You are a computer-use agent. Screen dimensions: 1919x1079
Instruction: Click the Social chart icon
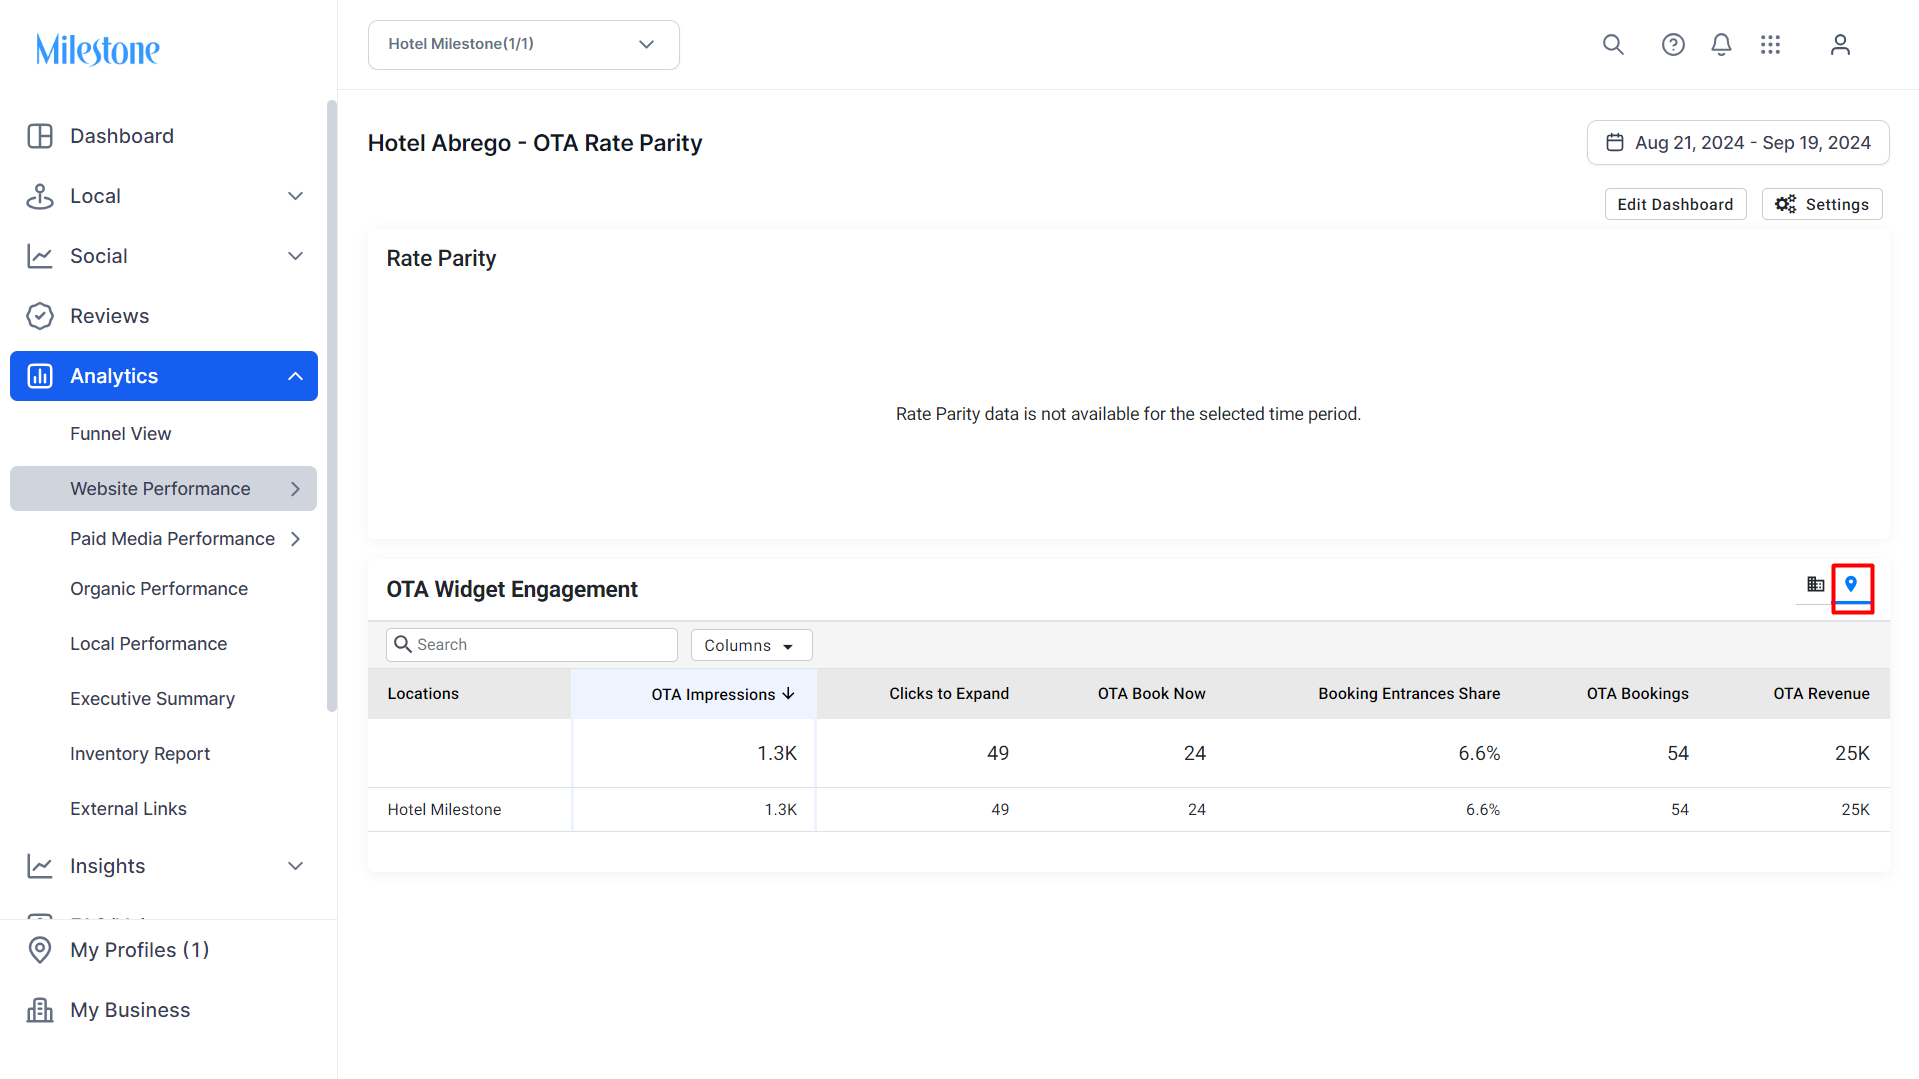pyautogui.click(x=40, y=256)
